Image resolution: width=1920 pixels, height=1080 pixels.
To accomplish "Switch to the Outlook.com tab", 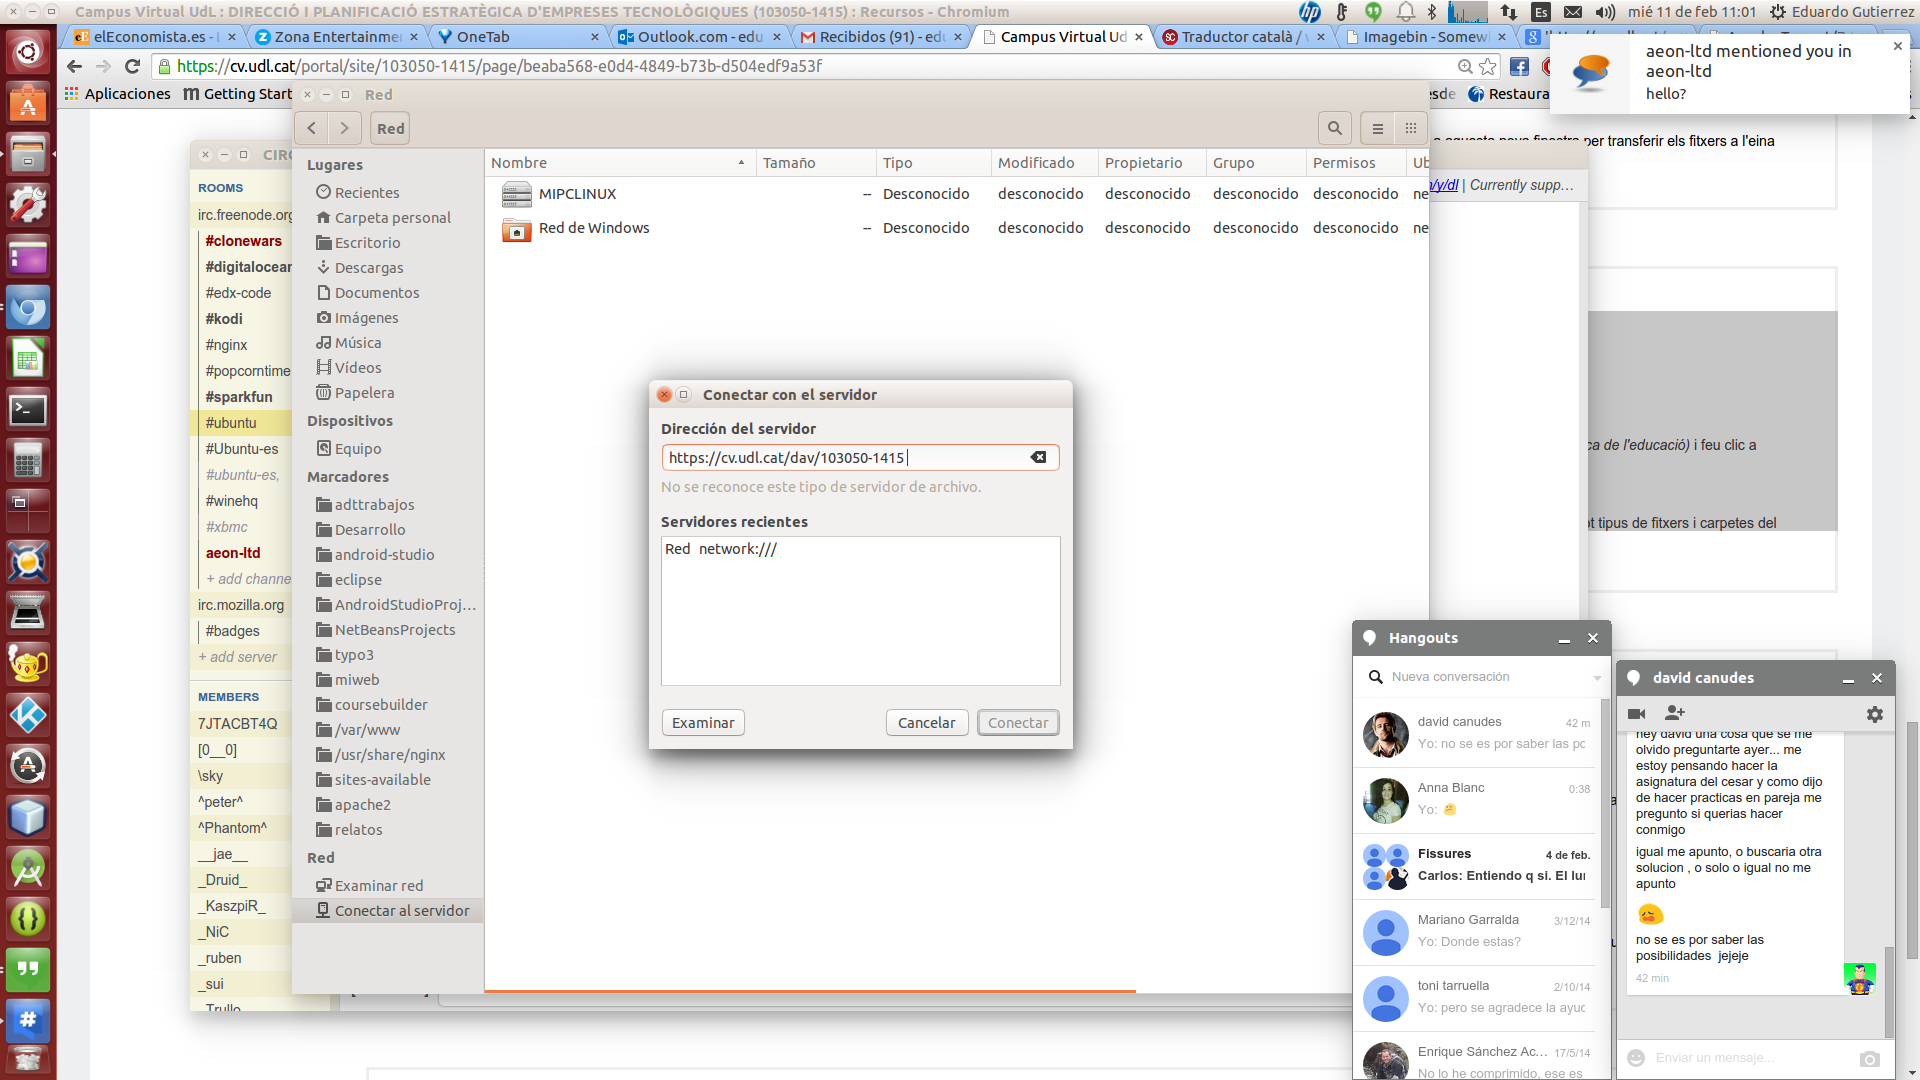I will click(699, 36).
